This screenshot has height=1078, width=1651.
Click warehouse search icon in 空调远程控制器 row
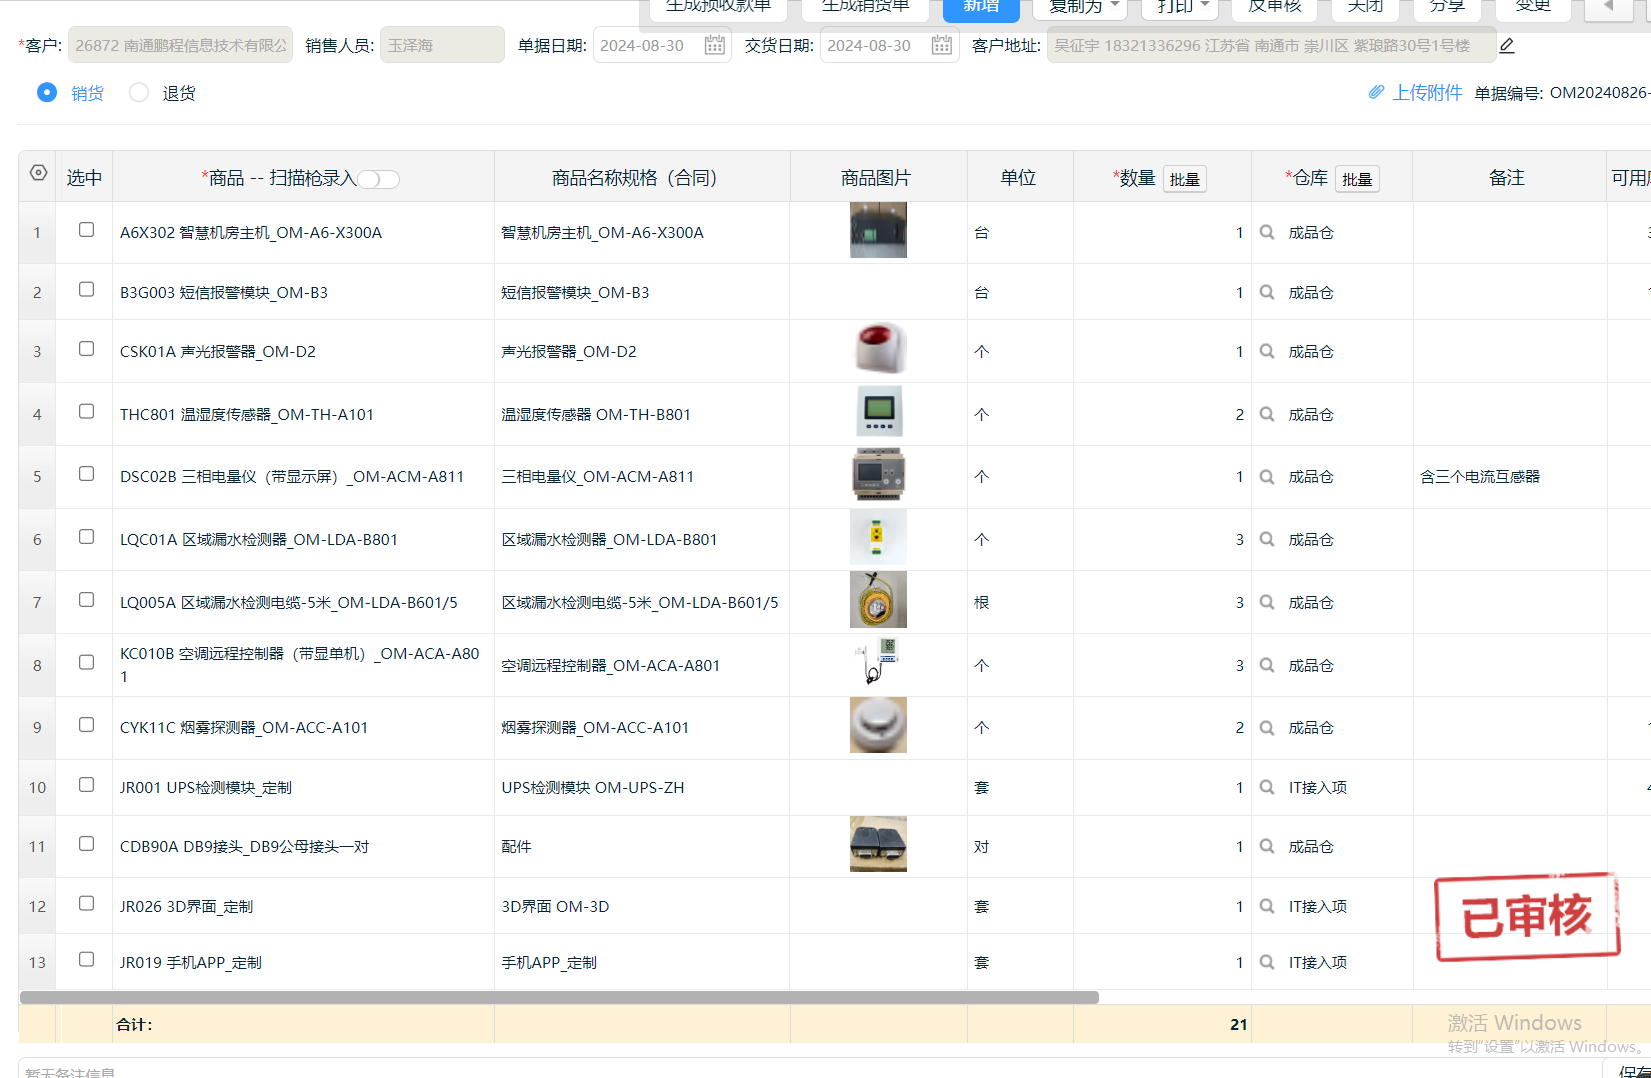click(x=1267, y=665)
